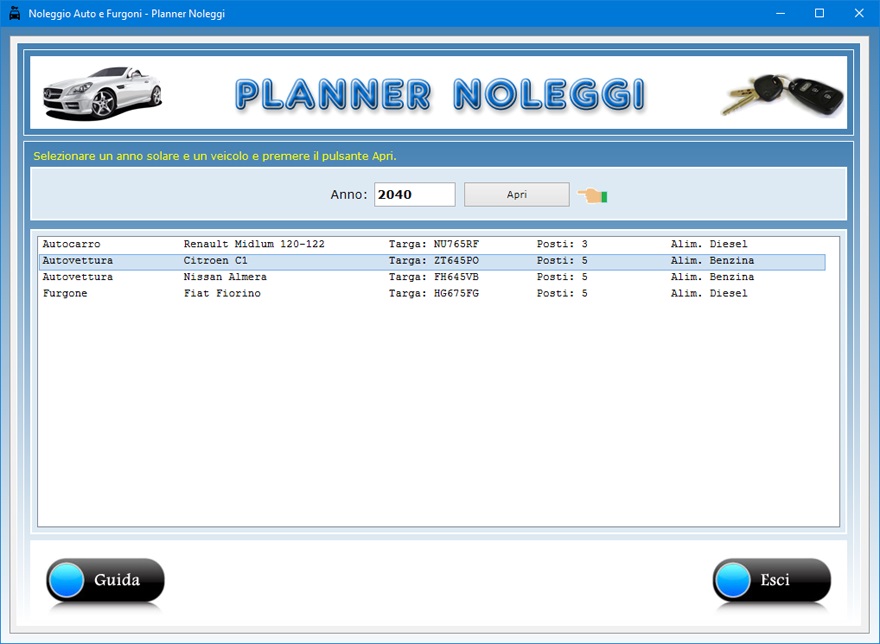Maximize the Planner Noleggi window

tap(819, 14)
